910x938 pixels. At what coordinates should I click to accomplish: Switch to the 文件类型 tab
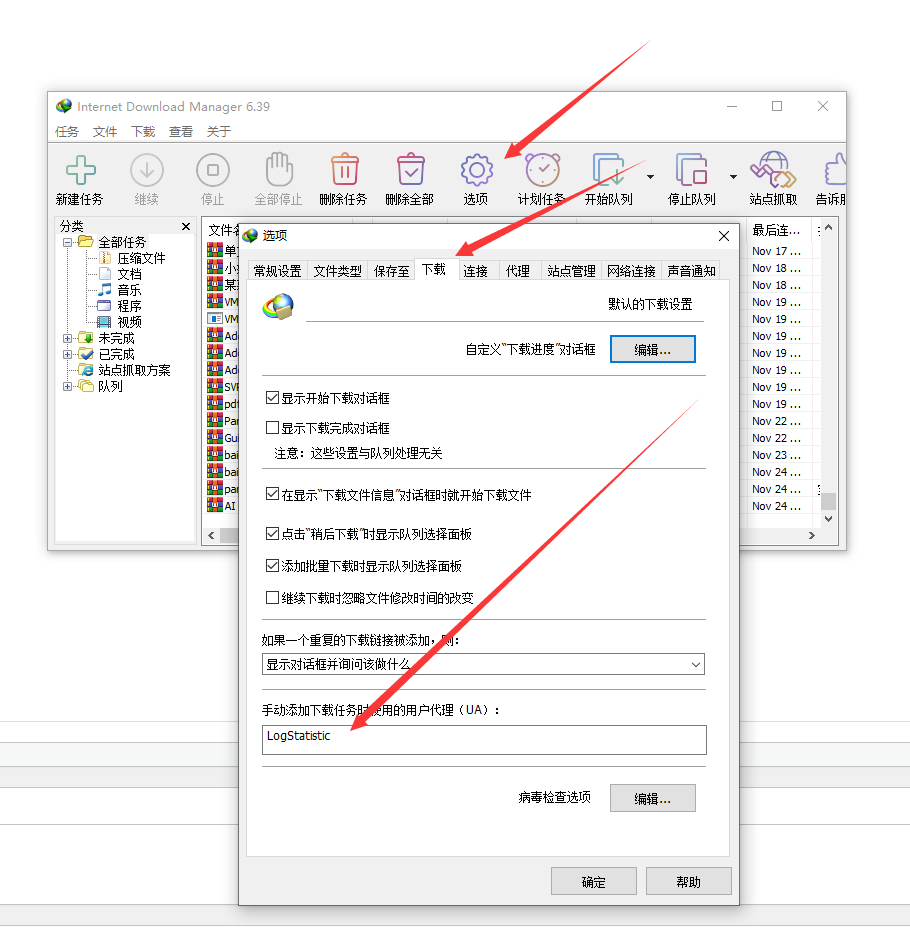337,271
